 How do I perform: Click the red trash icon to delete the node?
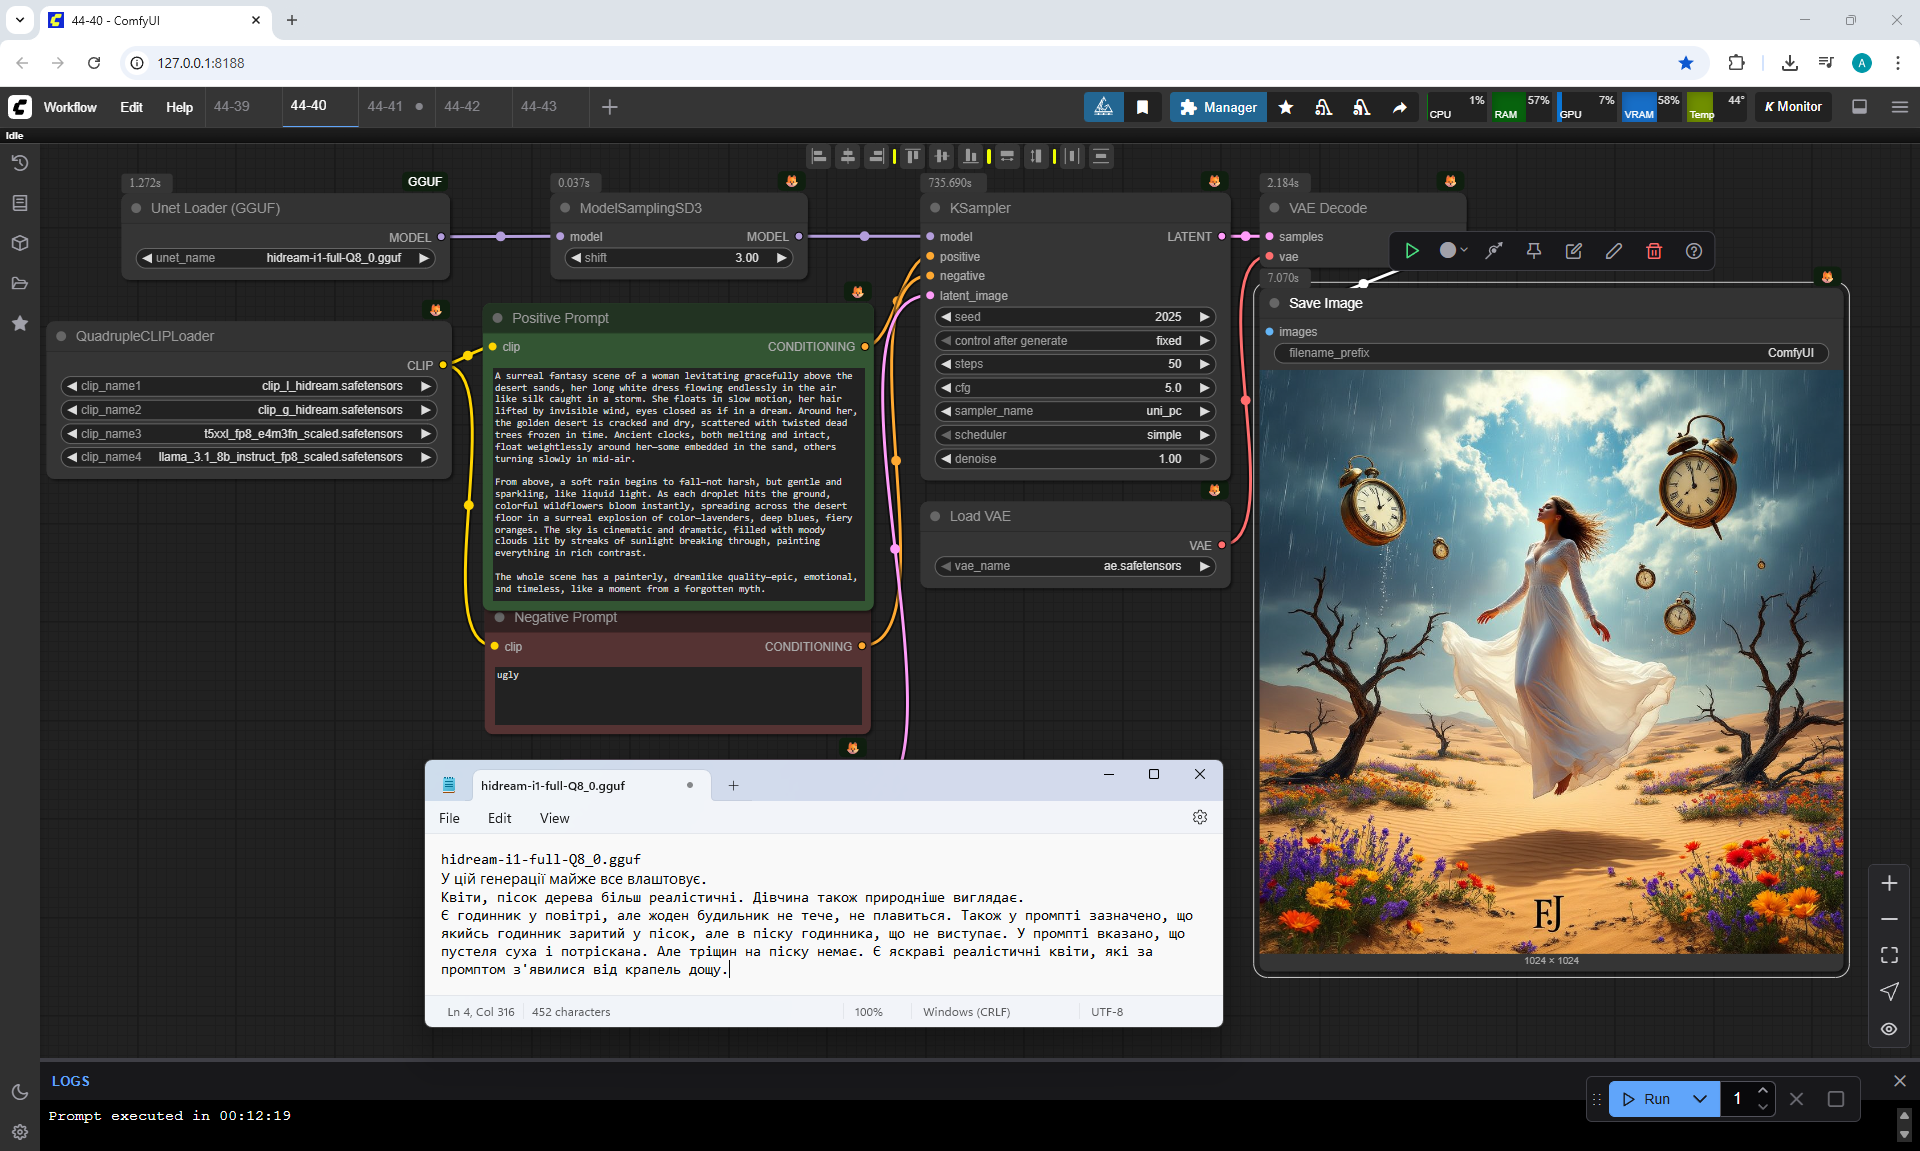pyautogui.click(x=1653, y=251)
